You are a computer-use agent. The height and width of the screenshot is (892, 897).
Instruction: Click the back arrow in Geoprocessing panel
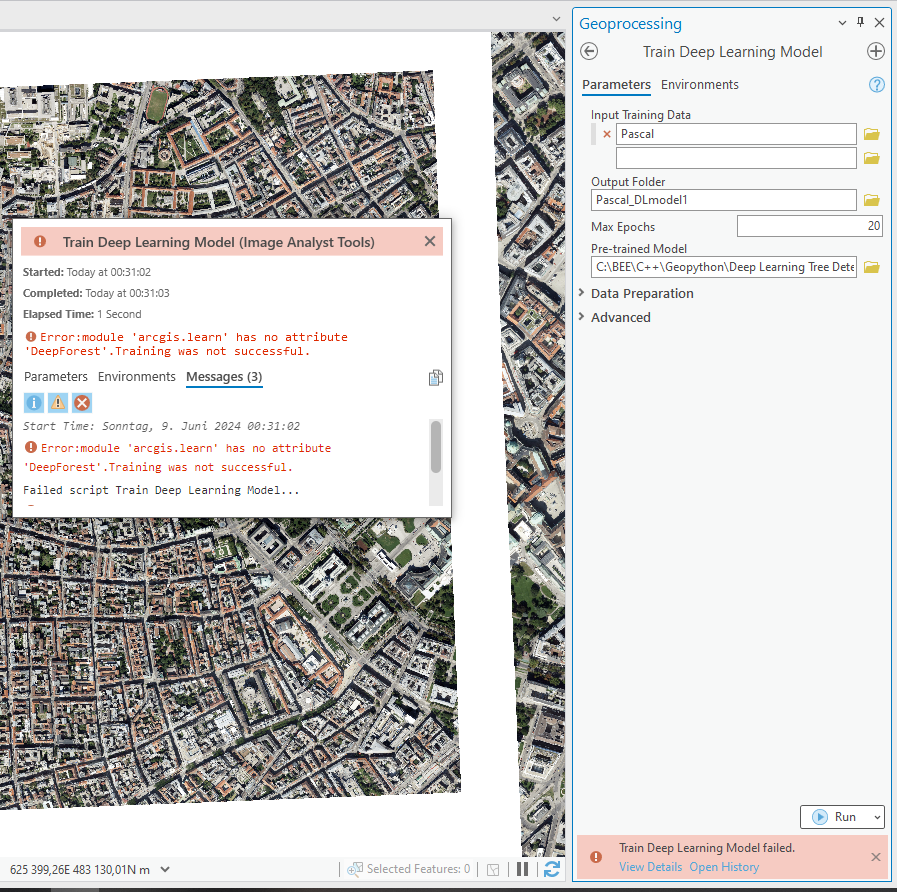pyautogui.click(x=588, y=51)
